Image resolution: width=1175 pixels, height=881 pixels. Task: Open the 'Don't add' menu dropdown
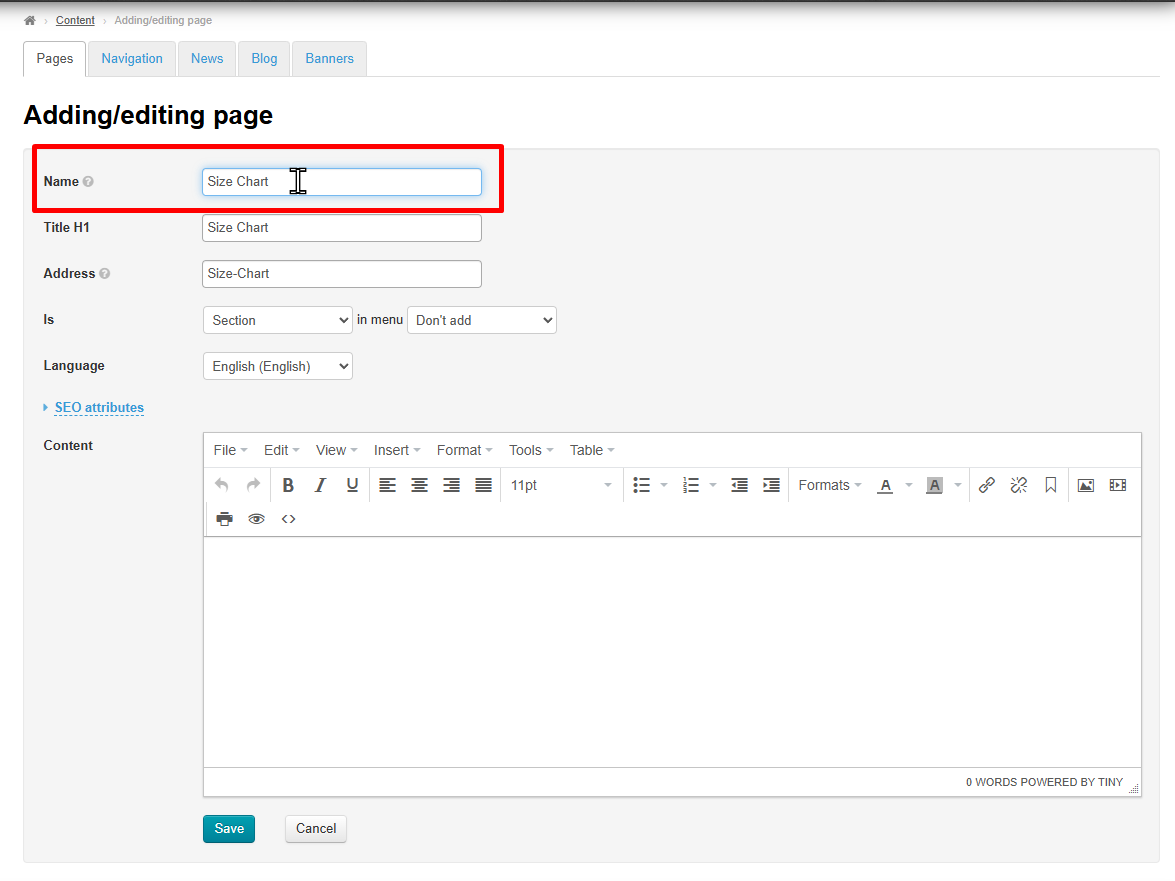point(481,320)
